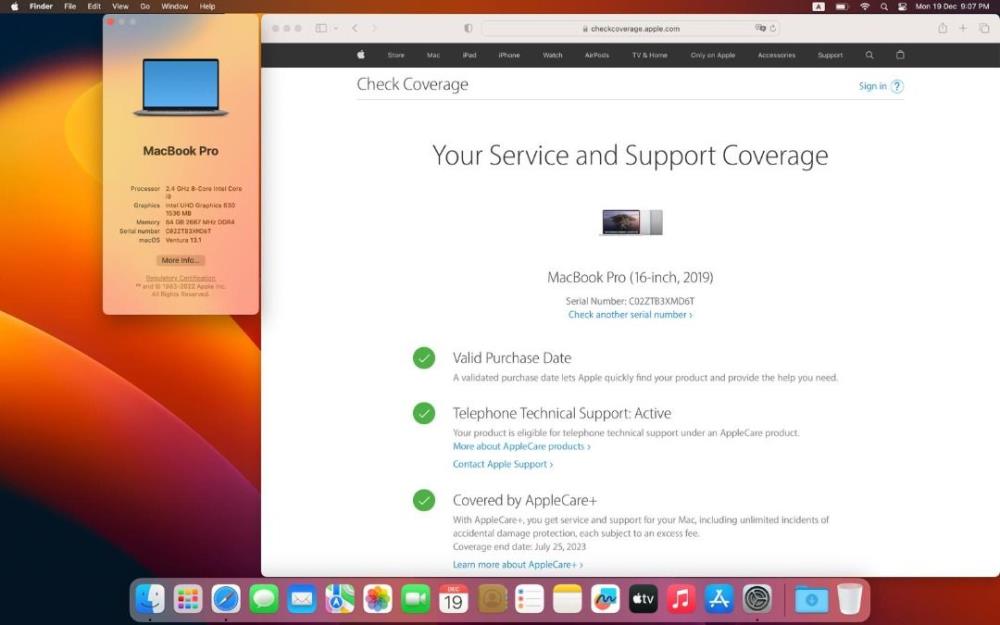This screenshot has height=625, width=1000.
Task: Click the date and time in the menu bar
Action: point(952,6)
